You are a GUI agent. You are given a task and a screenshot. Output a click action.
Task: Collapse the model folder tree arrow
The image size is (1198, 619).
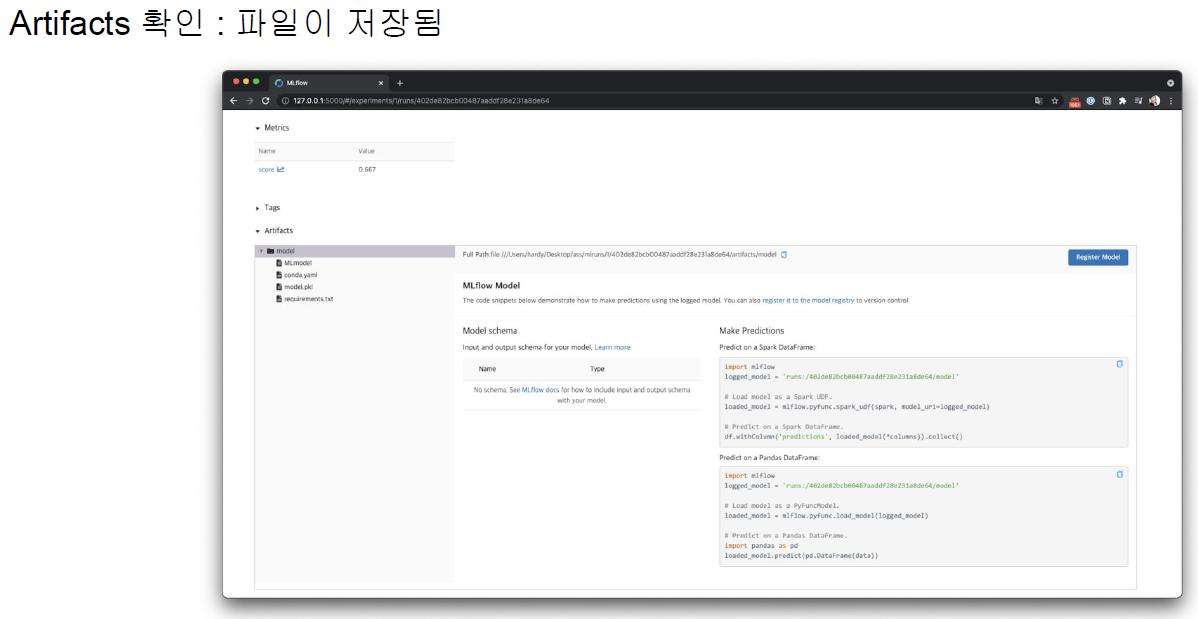(261, 251)
